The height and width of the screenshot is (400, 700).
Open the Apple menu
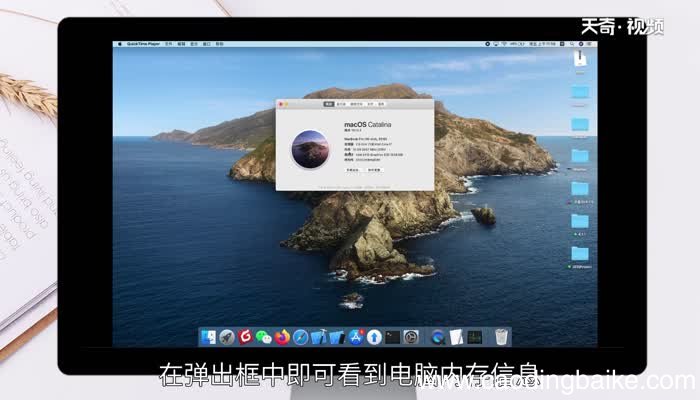[120, 44]
